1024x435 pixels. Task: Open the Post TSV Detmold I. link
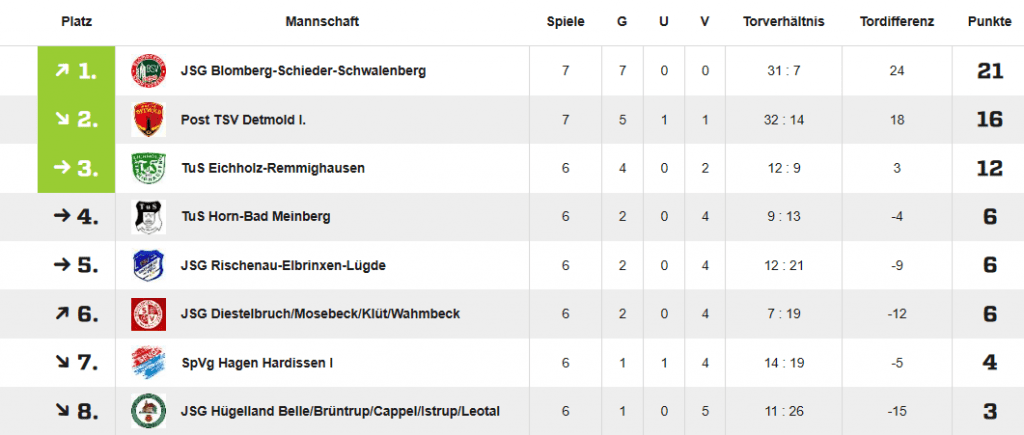pyautogui.click(x=244, y=120)
